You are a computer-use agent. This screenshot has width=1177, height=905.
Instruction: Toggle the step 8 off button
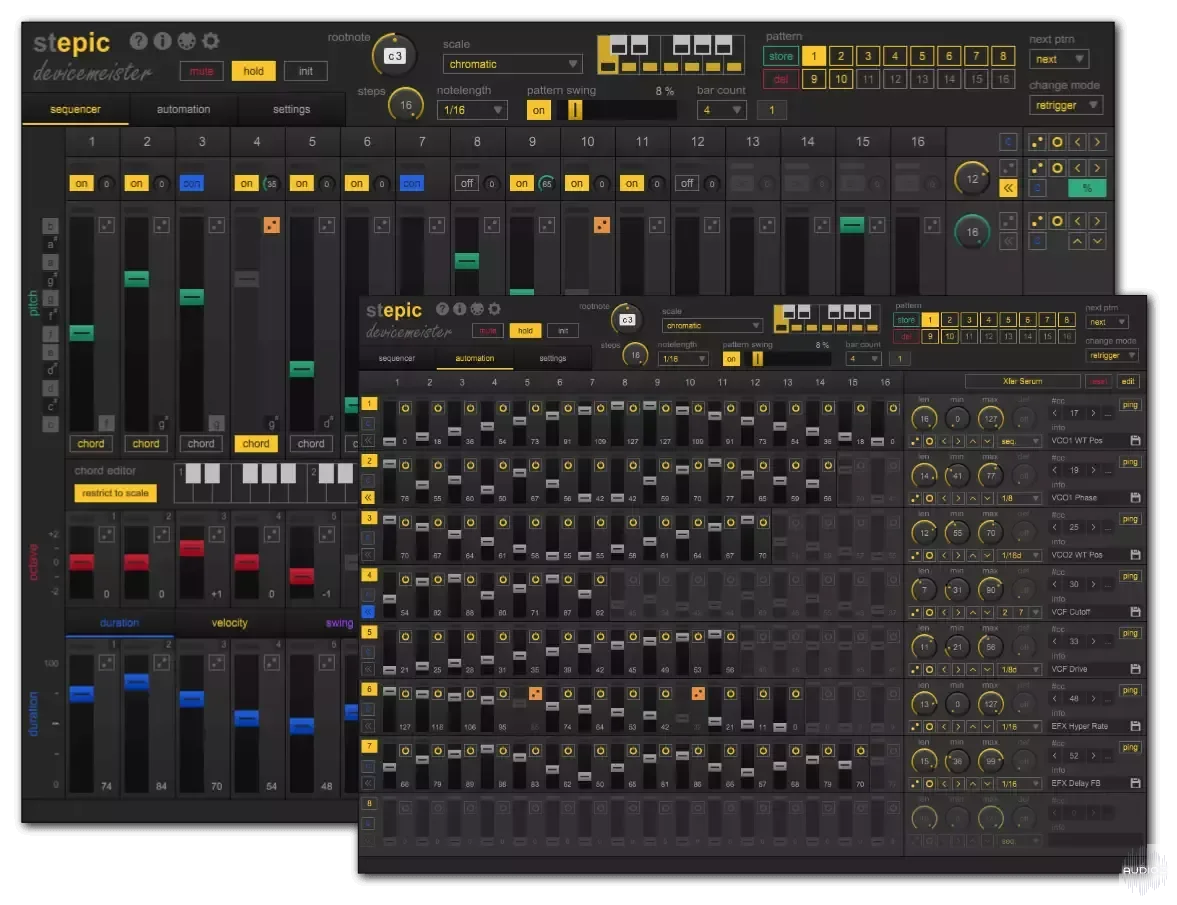[467, 183]
